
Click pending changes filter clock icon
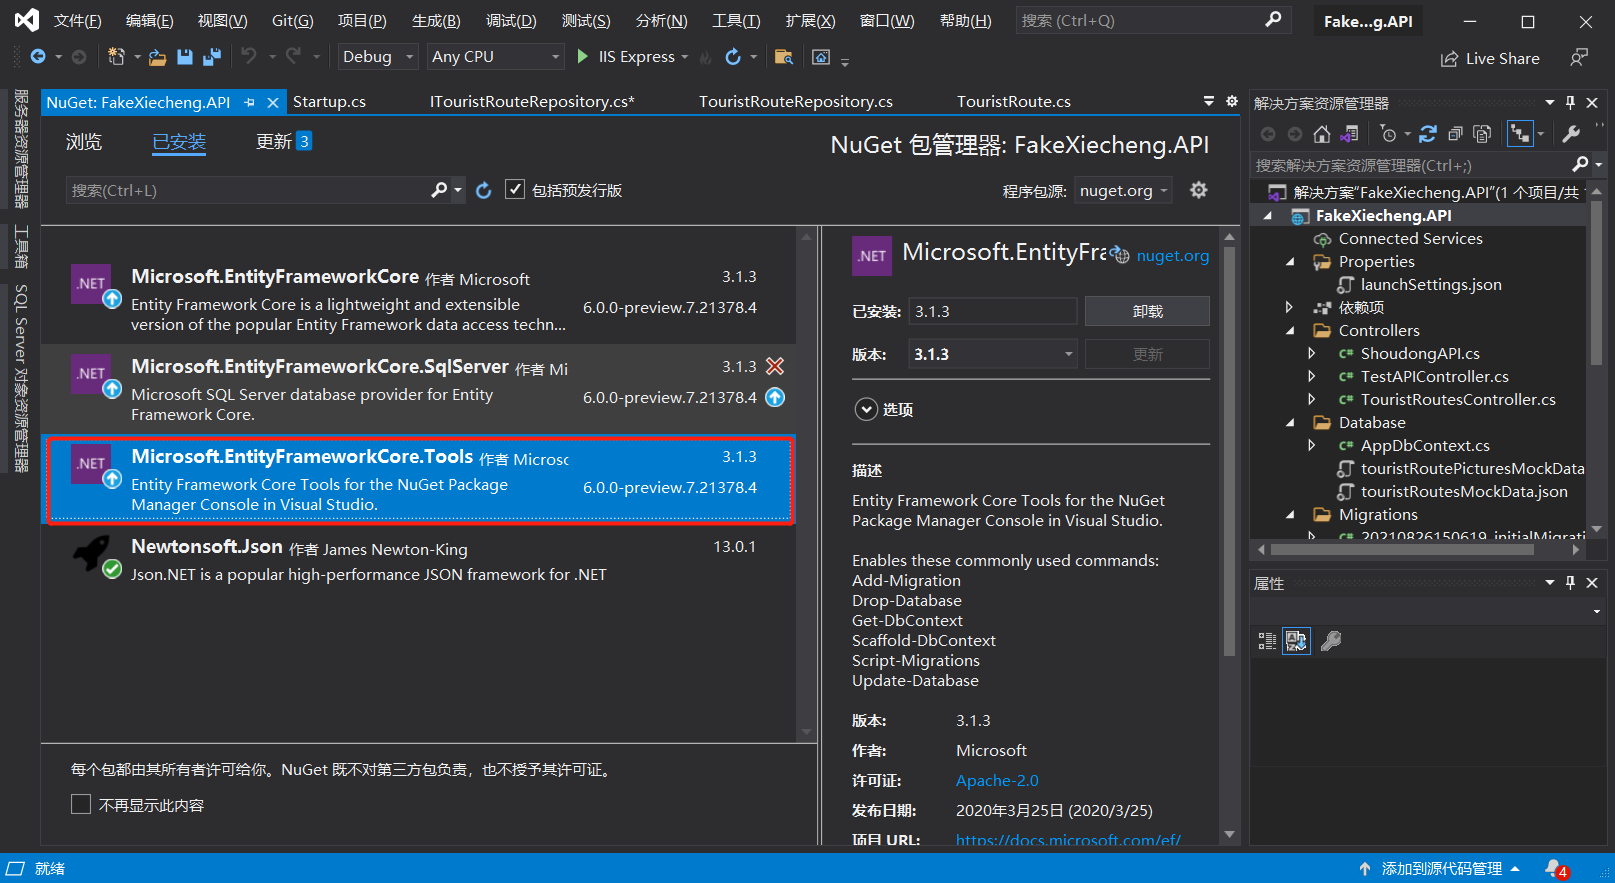pyautogui.click(x=1389, y=134)
